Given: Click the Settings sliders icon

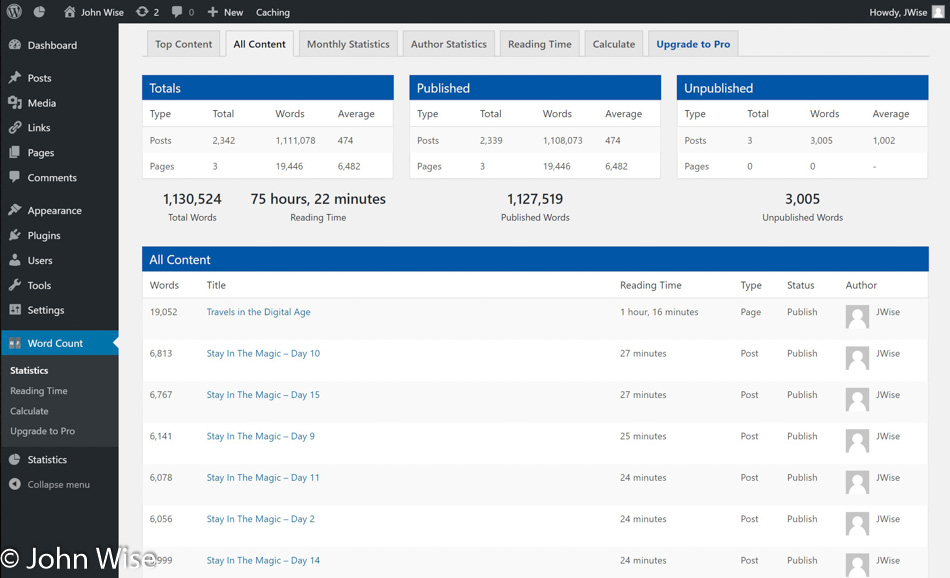Looking at the screenshot, I should tap(15, 310).
